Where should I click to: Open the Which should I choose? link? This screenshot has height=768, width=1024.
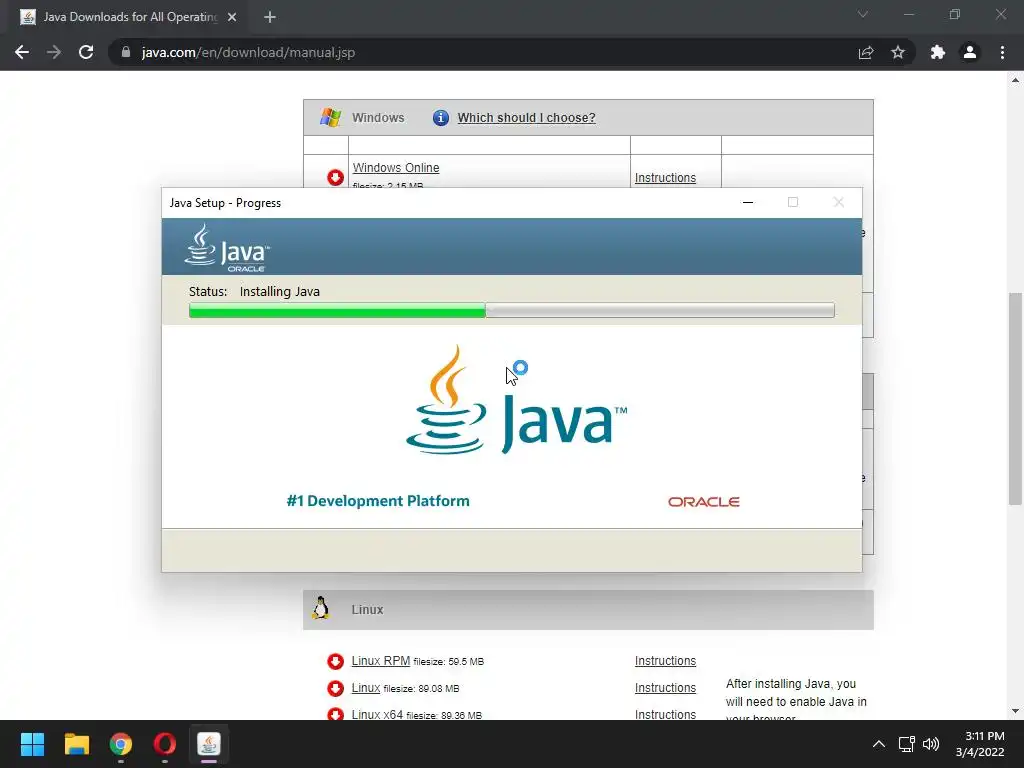pyautogui.click(x=526, y=118)
